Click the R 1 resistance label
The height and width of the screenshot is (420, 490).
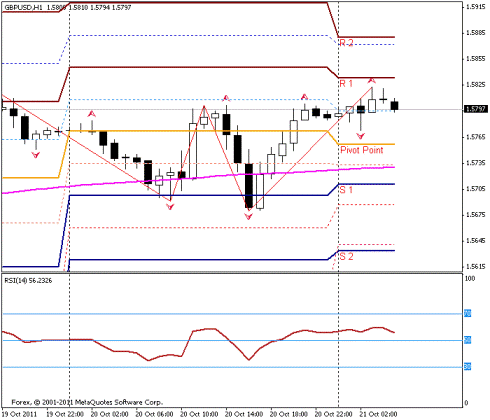point(346,83)
